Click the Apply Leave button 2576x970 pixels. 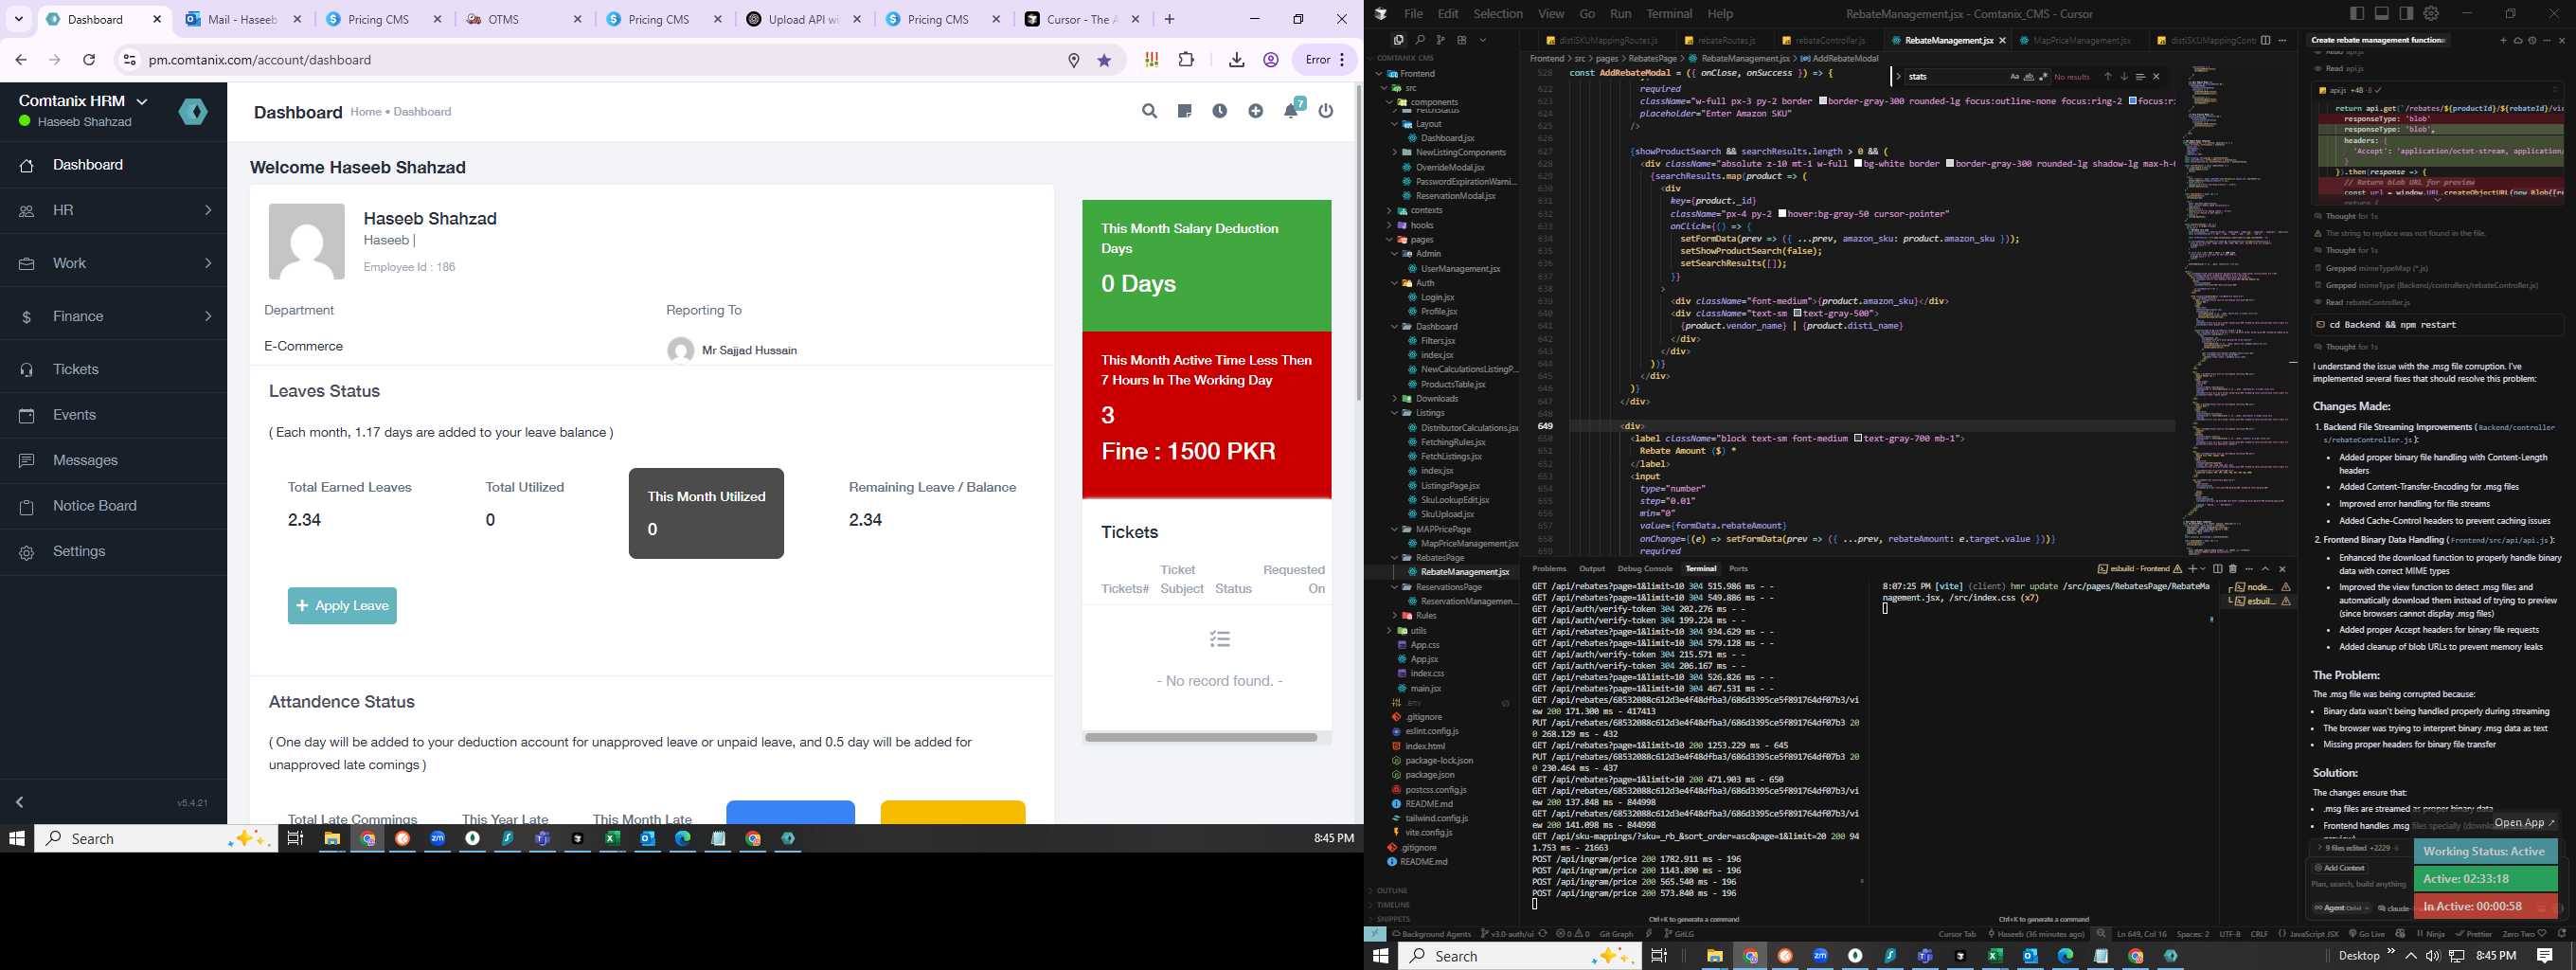coord(342,606)
